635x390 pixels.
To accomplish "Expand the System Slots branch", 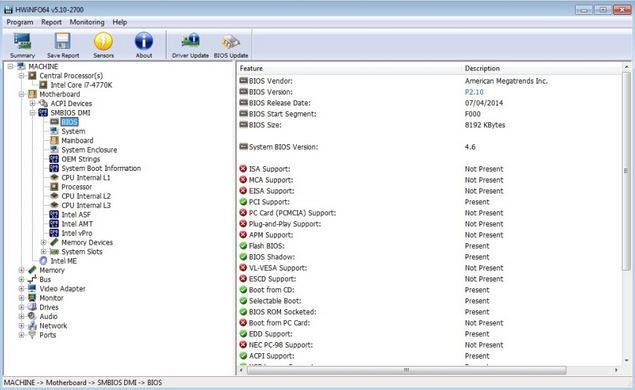I will click(43, 252).
